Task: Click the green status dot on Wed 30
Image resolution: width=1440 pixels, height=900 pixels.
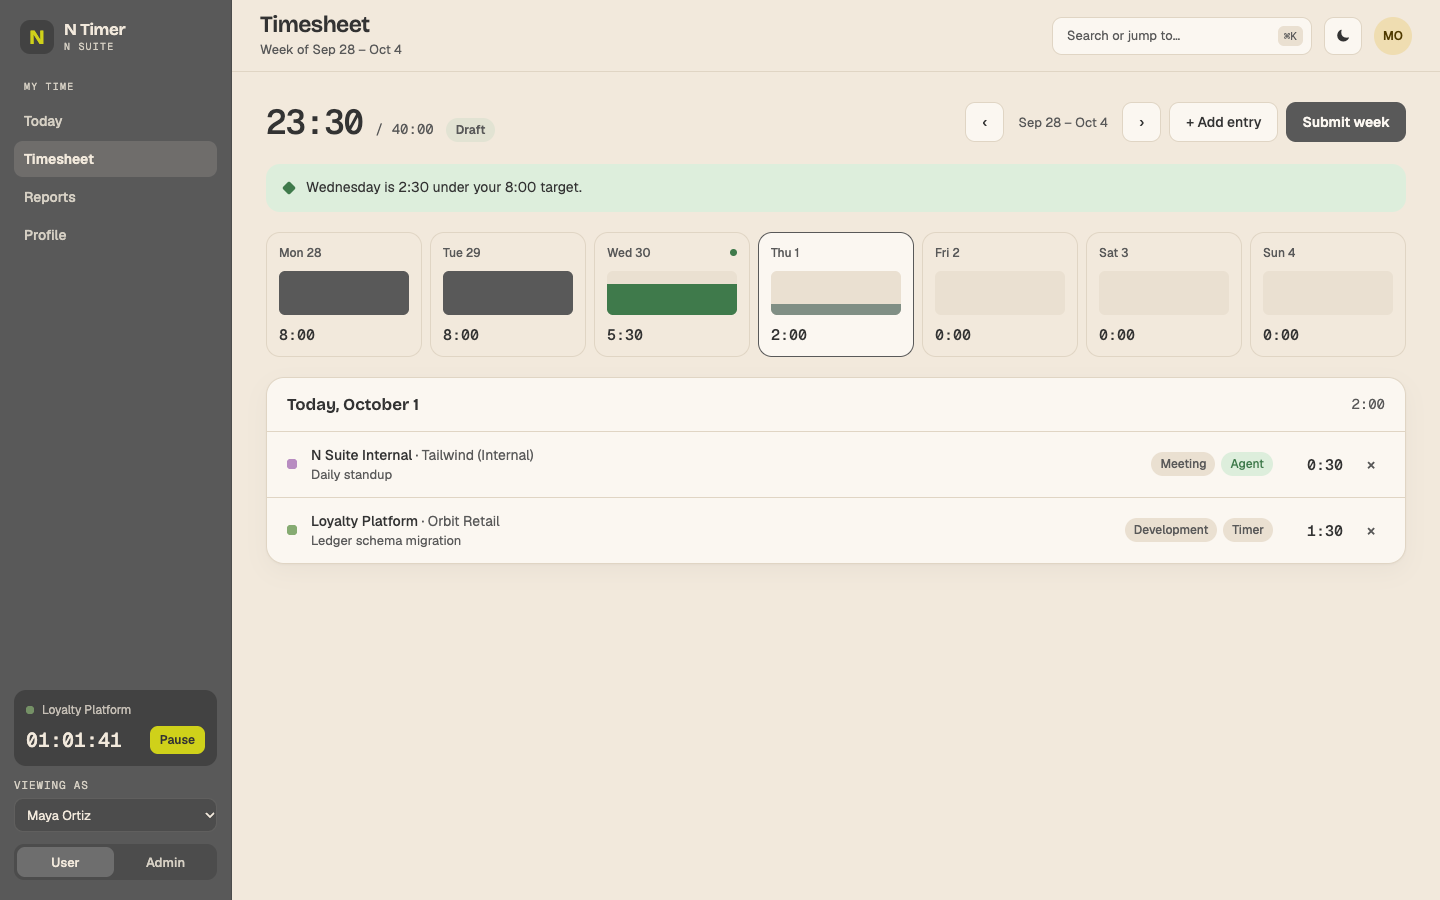Action: [733, 253]
